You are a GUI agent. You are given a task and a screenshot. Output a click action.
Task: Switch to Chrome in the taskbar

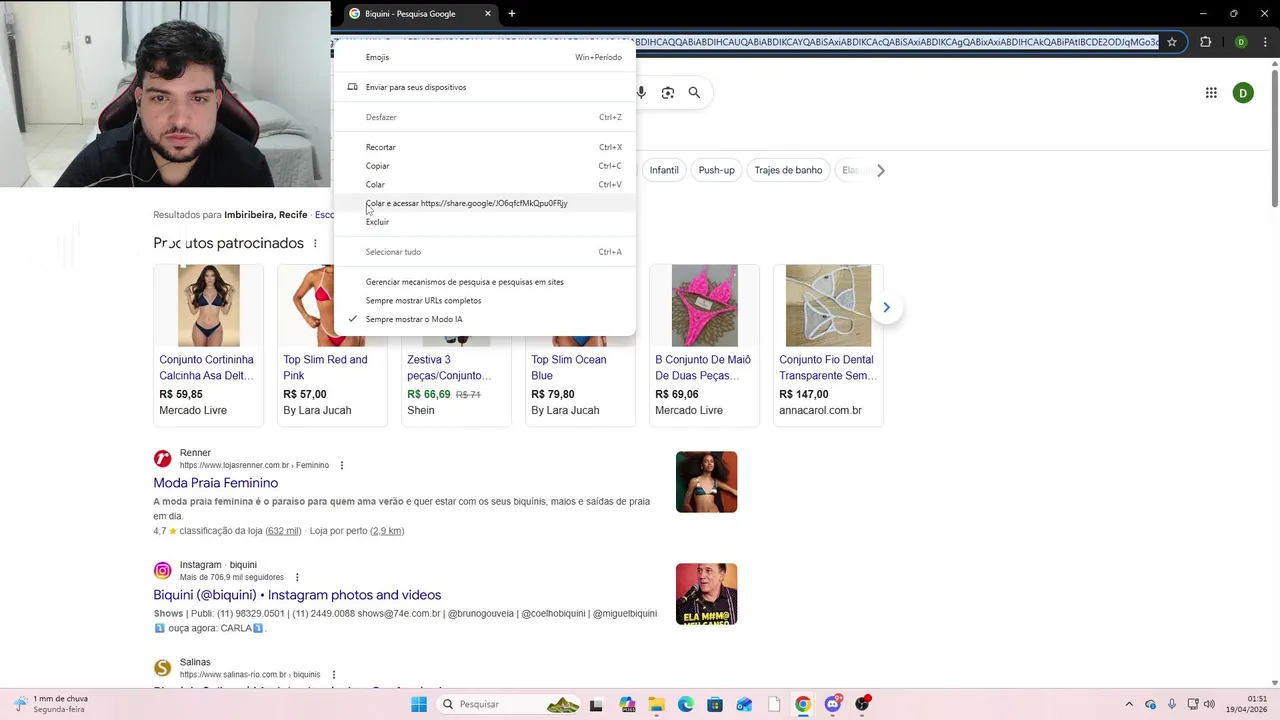click(x=803, y=704)
